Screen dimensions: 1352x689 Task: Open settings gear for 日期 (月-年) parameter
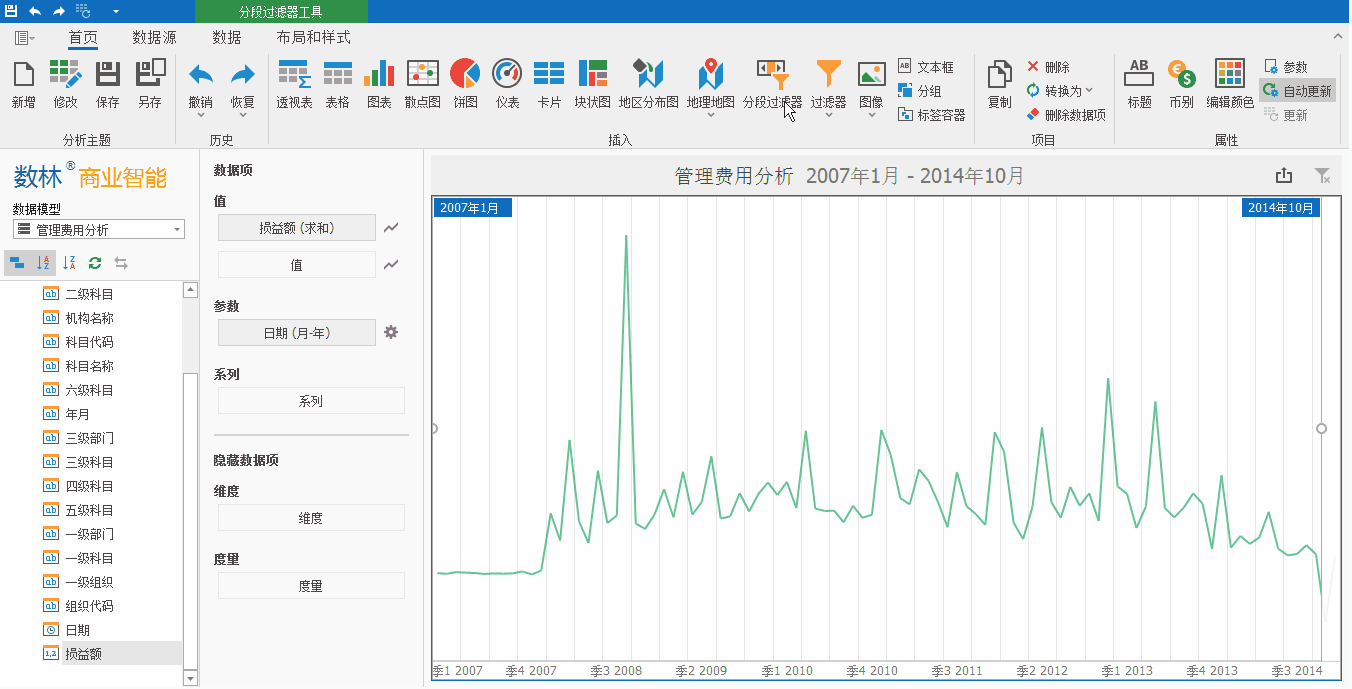pyautogui.click(x=391, y=332)
